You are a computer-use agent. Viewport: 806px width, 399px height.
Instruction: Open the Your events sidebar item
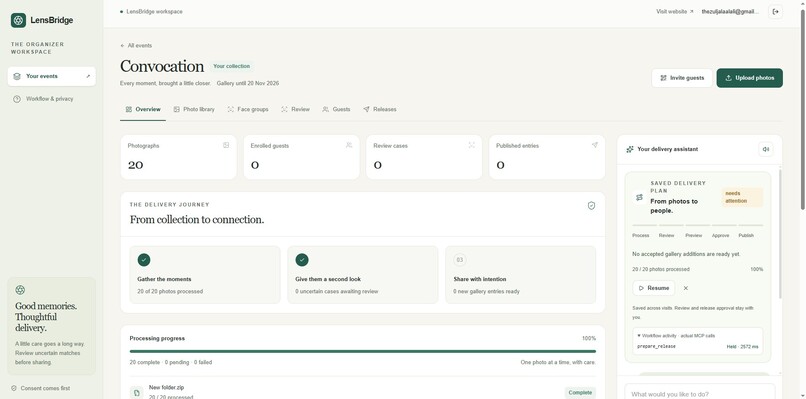click(x=51, y=76)
